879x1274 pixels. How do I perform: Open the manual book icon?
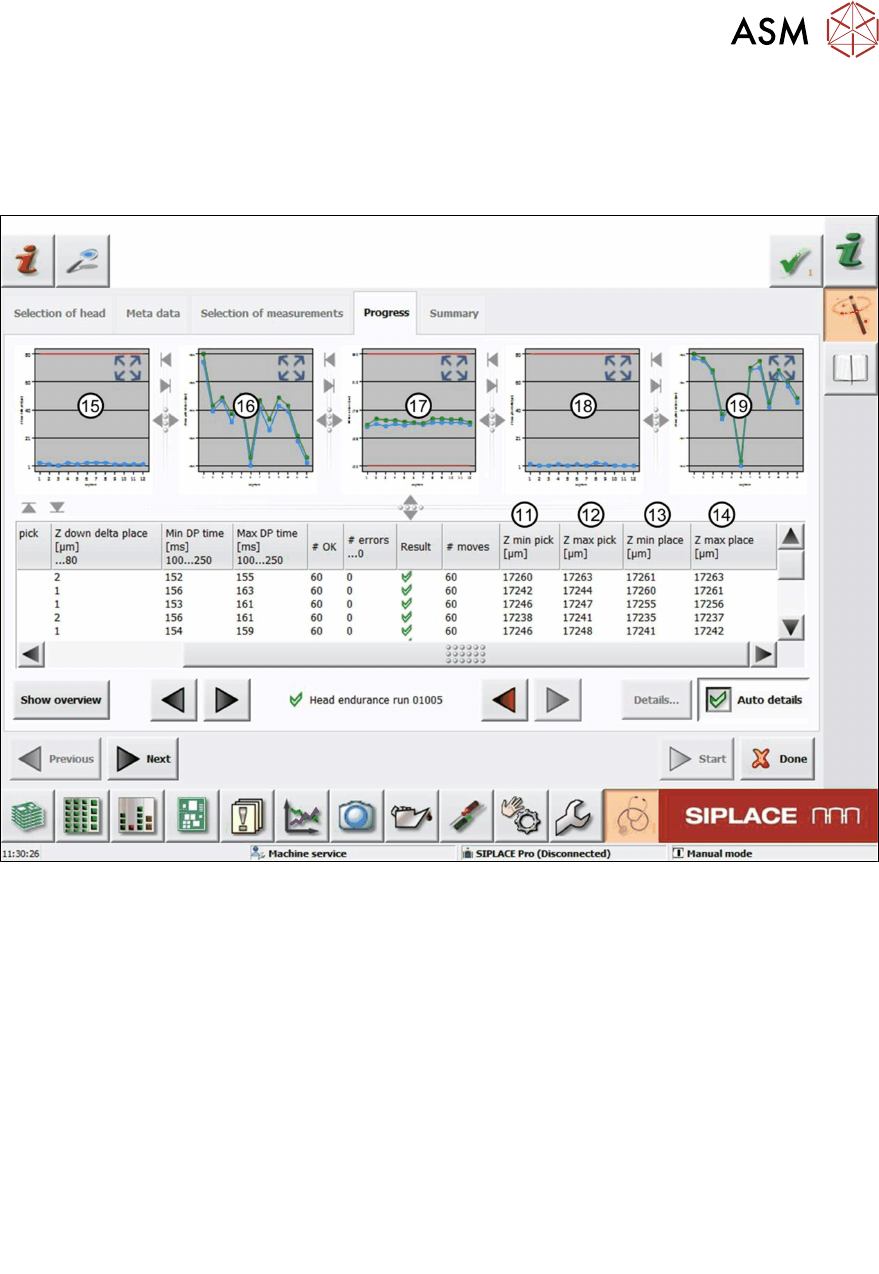coord(851,370)
